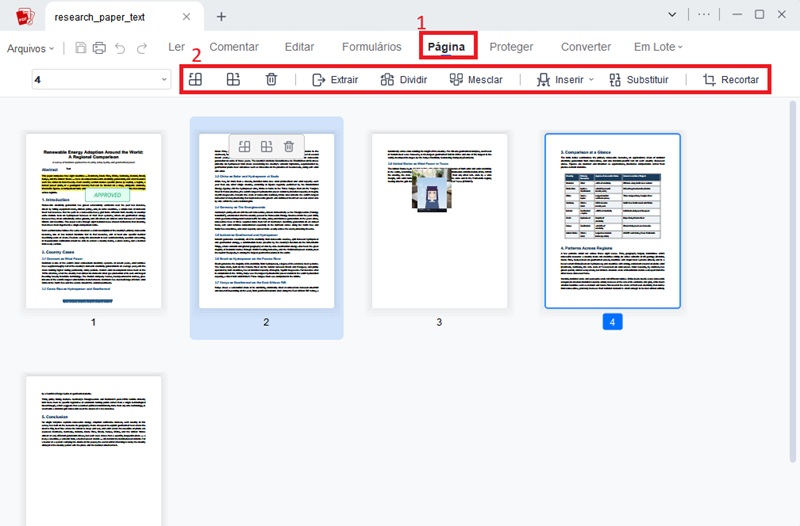Click the page 2 number label

click(x=266, y=322)
